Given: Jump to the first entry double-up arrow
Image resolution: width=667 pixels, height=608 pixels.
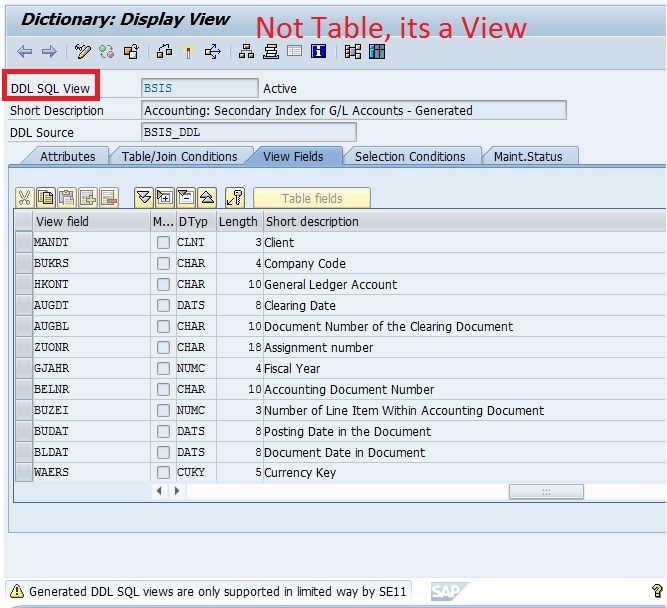Looking at the screenshot, I should [x=207, y=198].
